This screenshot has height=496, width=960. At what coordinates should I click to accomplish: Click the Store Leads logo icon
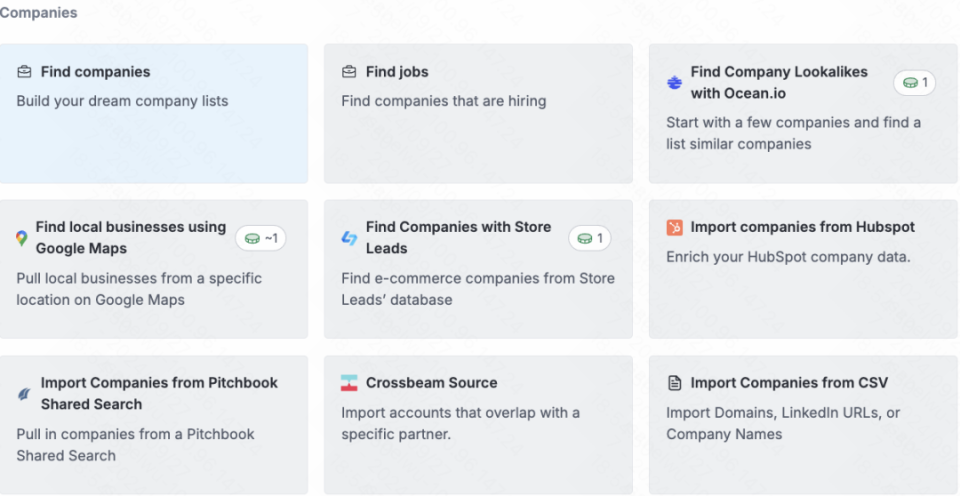click(x=349, y=238)
